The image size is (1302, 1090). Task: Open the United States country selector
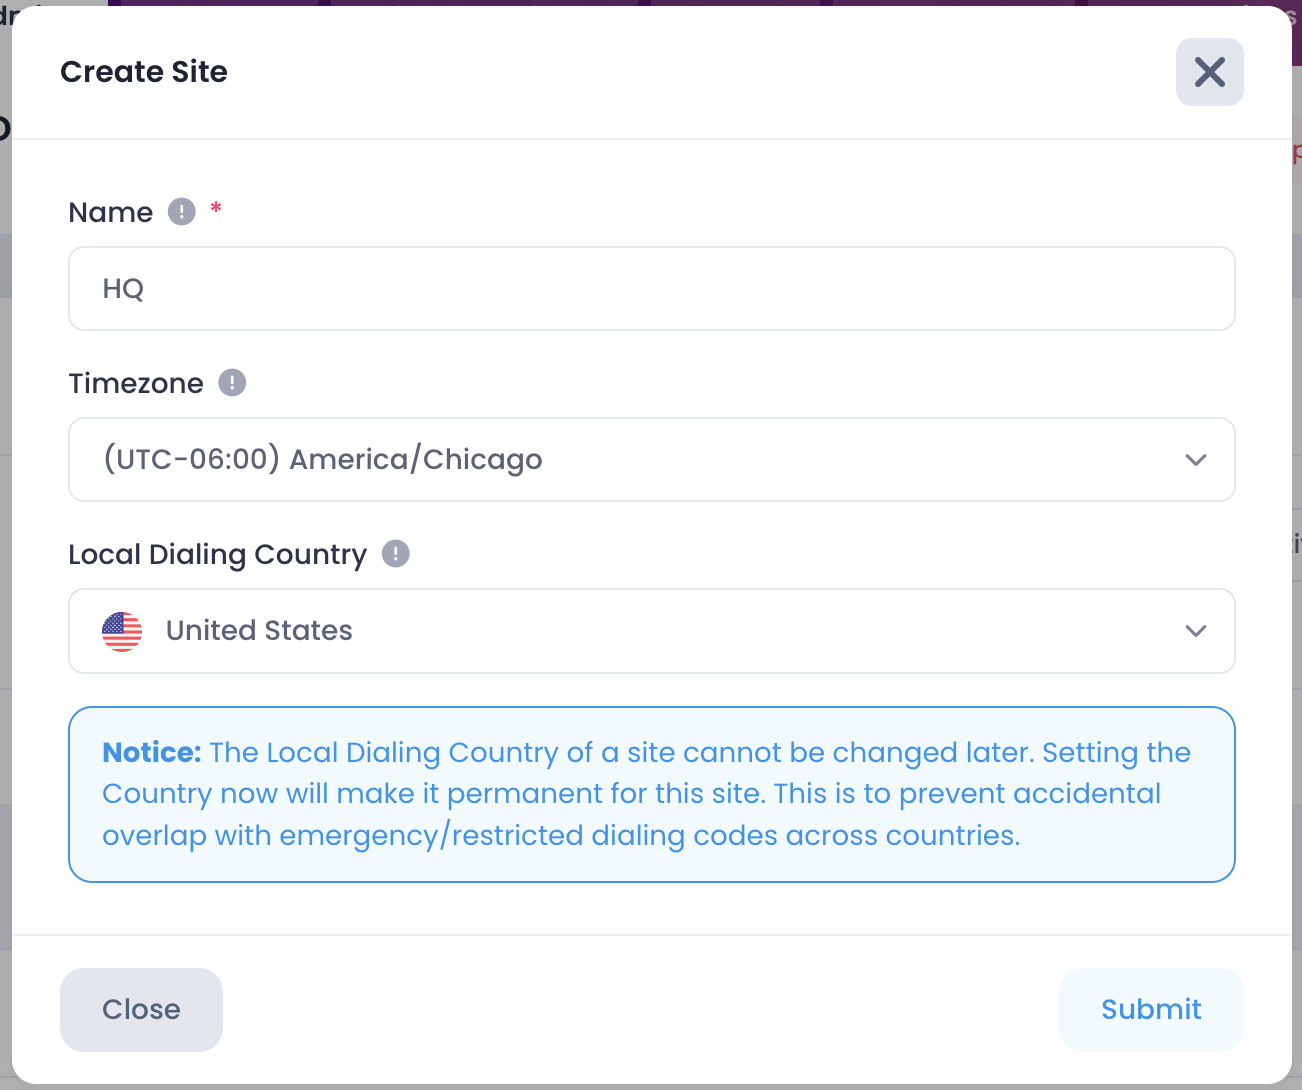tap(652, 631)
